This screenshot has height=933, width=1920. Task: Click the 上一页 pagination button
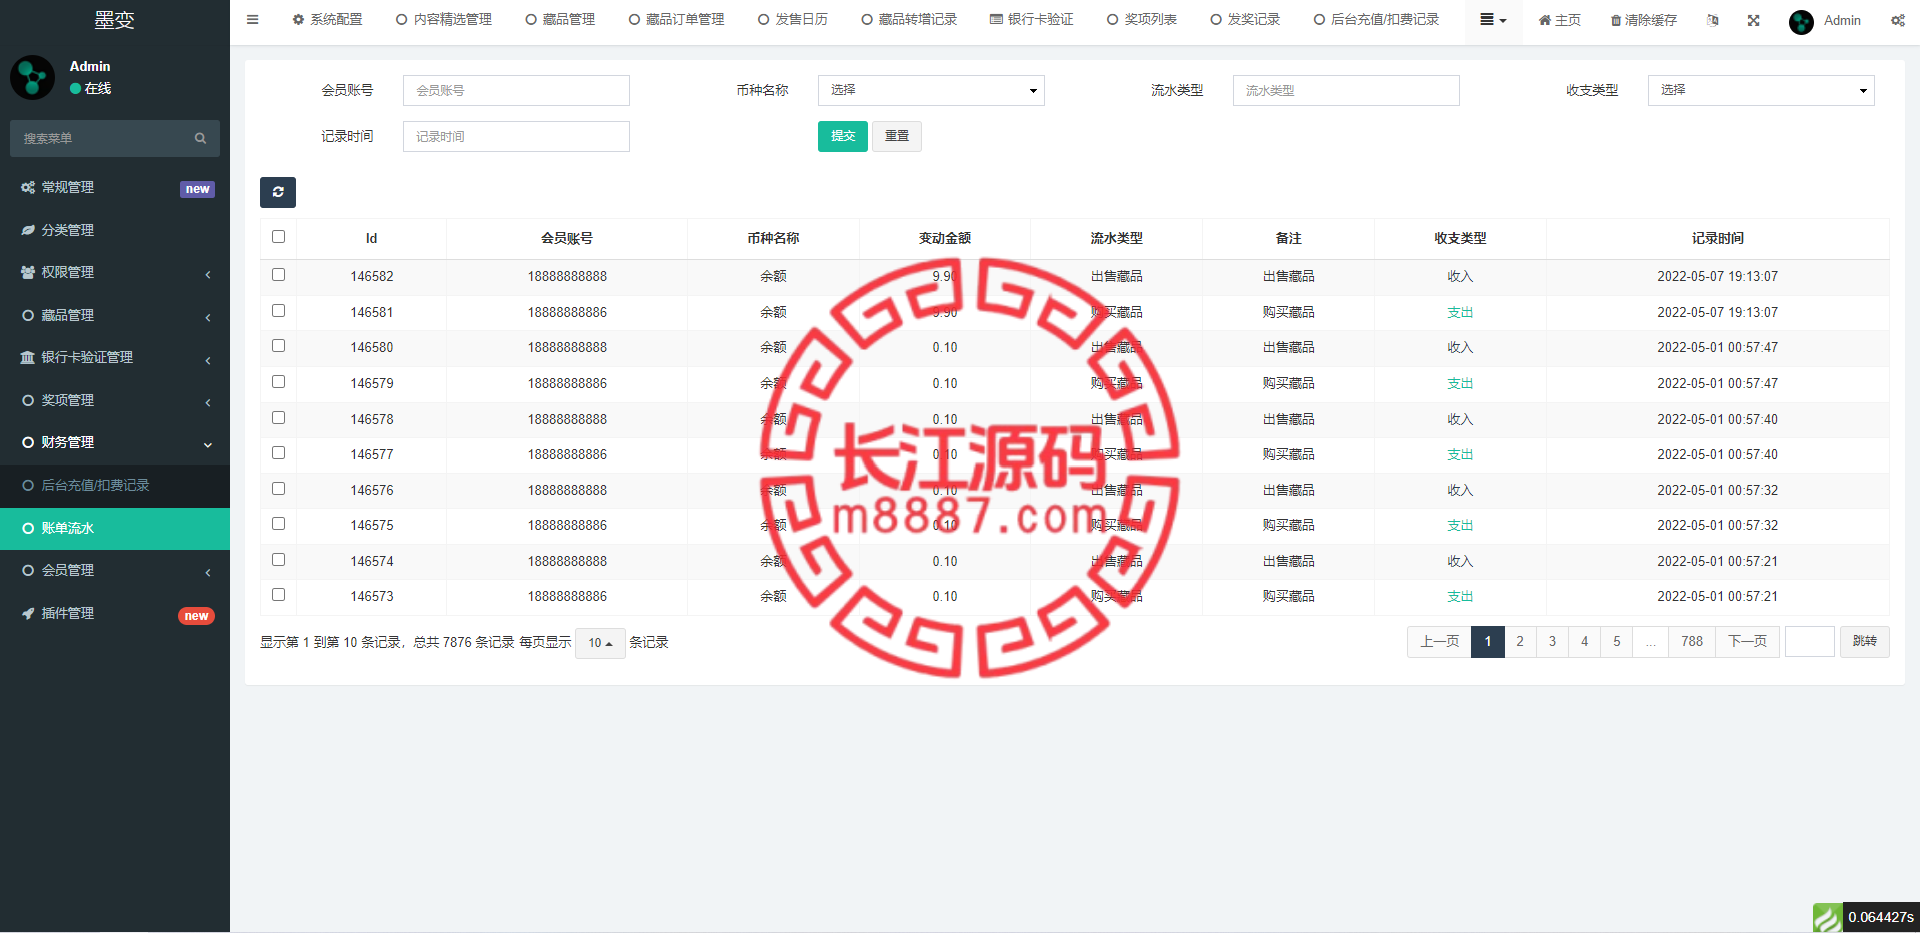pyautogui.click(x=1439, y=642)
